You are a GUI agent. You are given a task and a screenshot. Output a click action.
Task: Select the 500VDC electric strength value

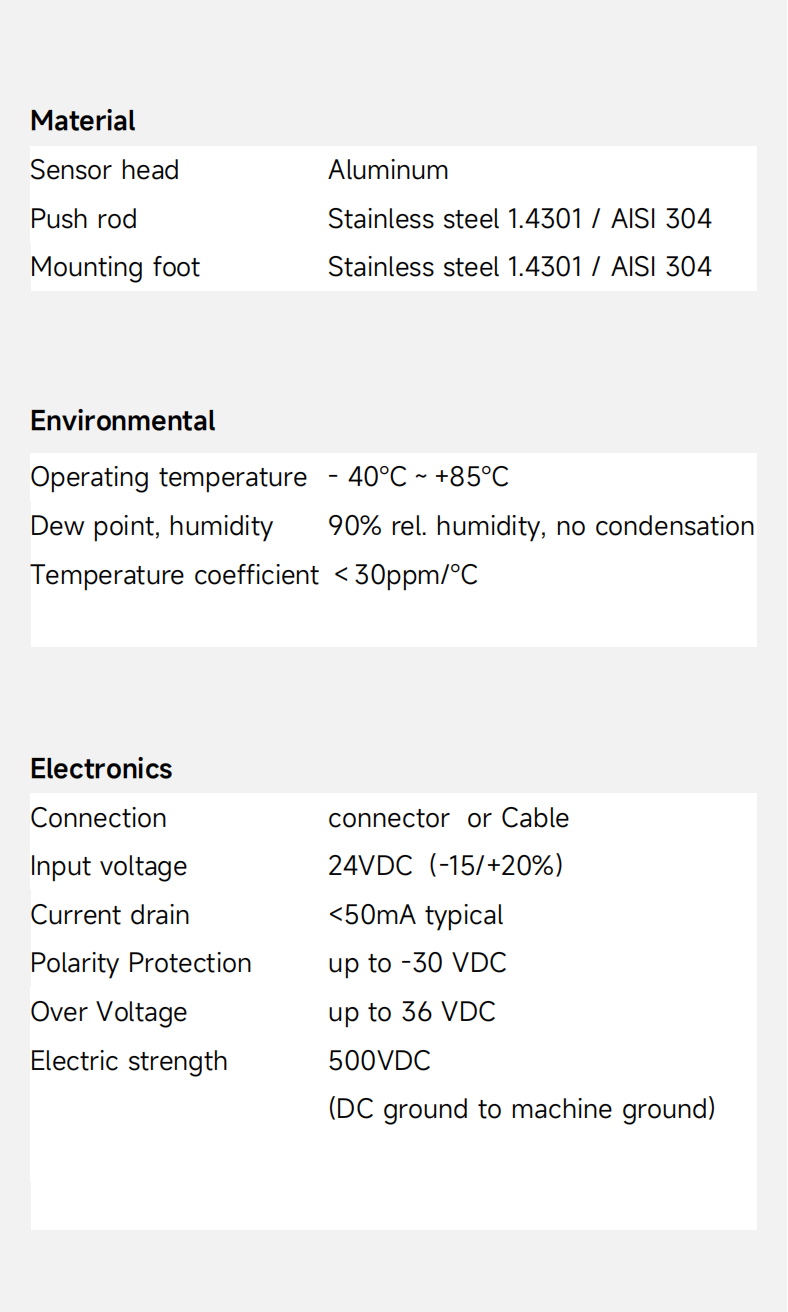point(379,1061)
